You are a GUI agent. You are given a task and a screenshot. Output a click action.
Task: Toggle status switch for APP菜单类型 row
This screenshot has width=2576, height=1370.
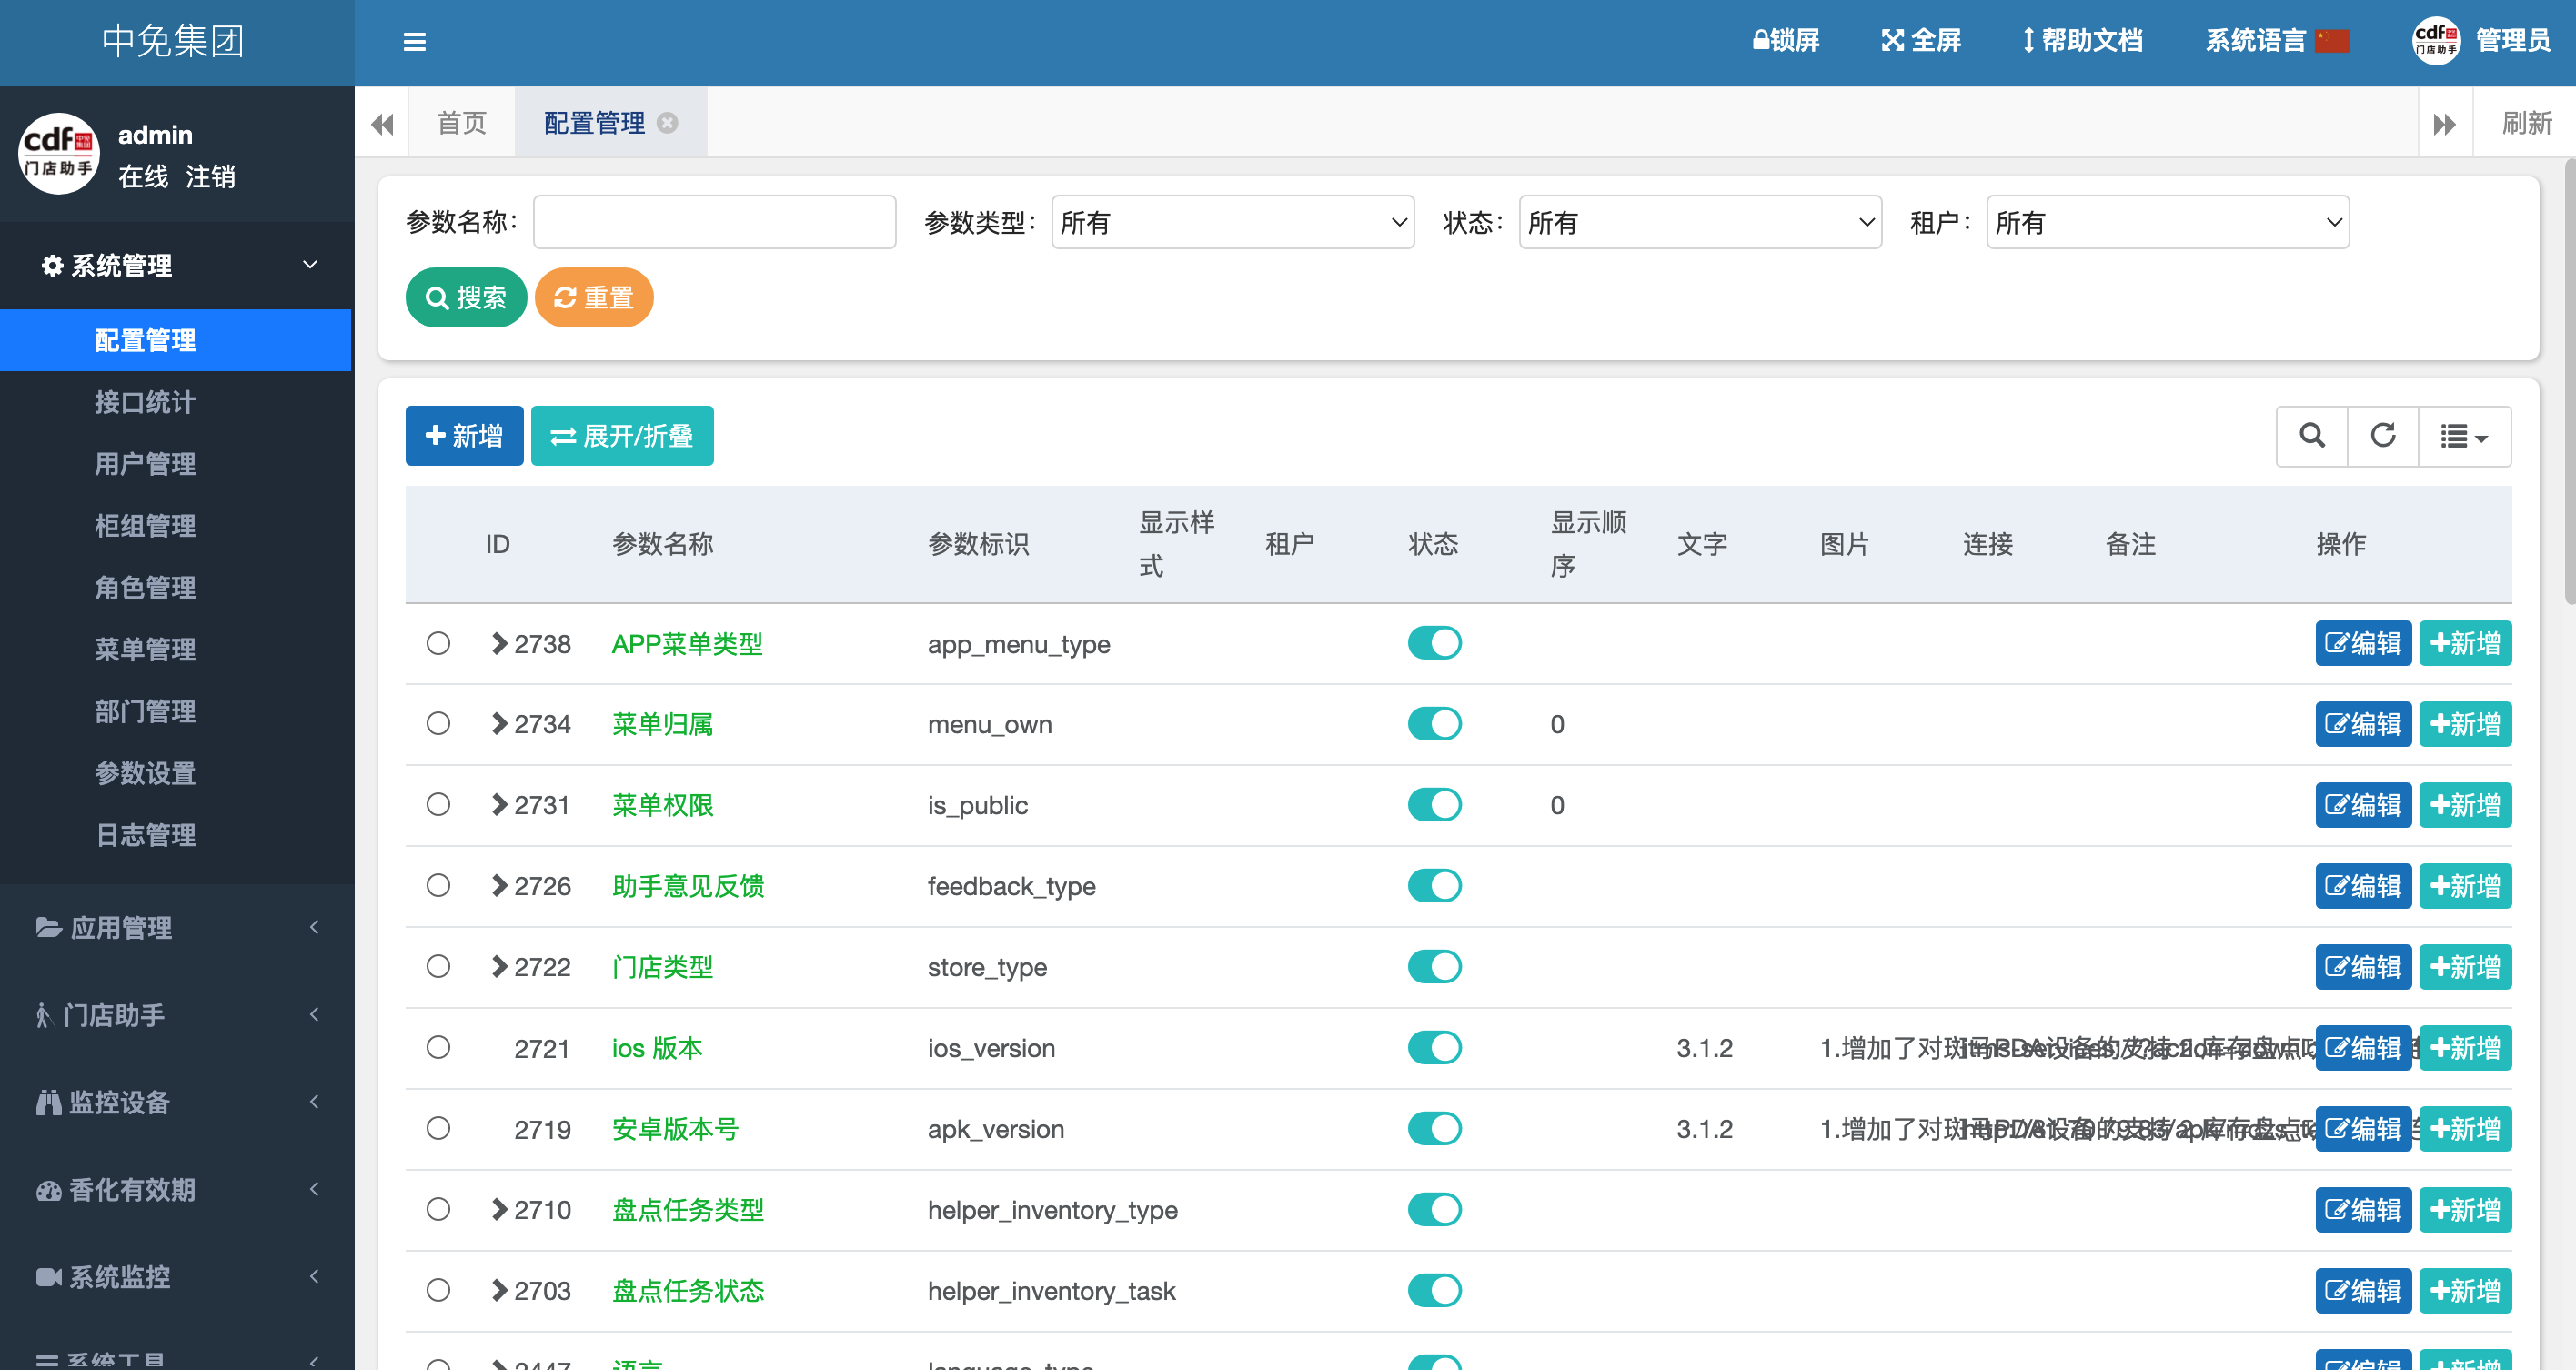tap(1433, 643)
